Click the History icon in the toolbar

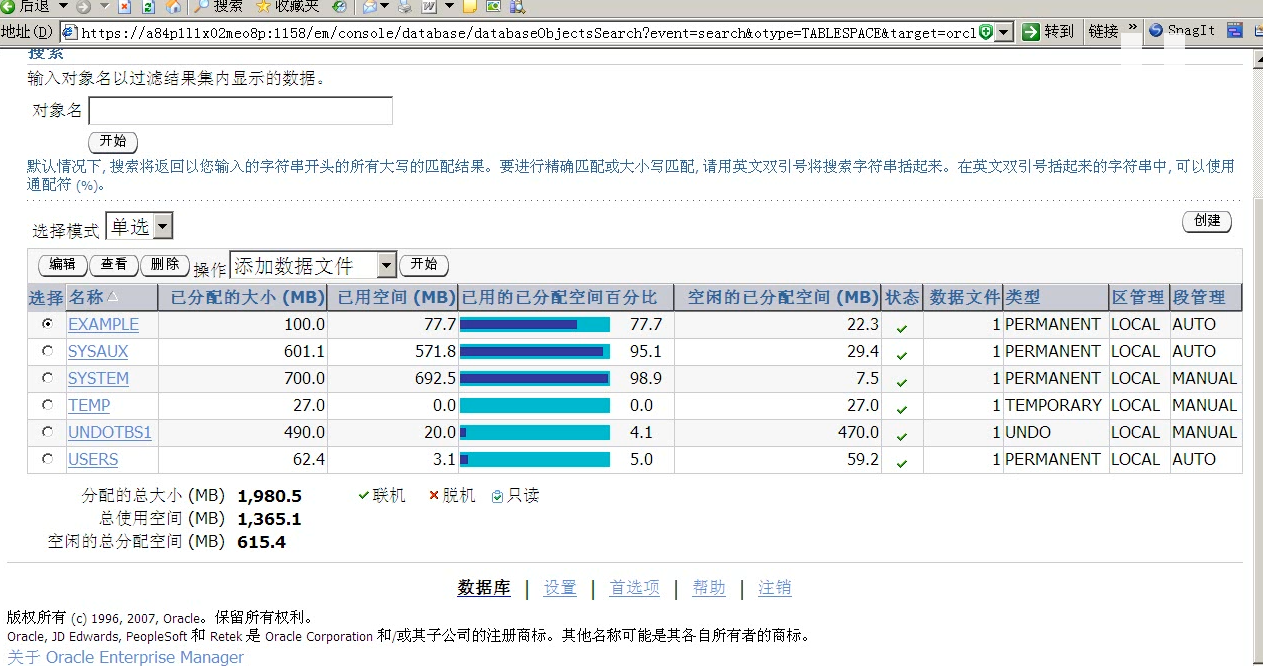click(x=340, y=6)
